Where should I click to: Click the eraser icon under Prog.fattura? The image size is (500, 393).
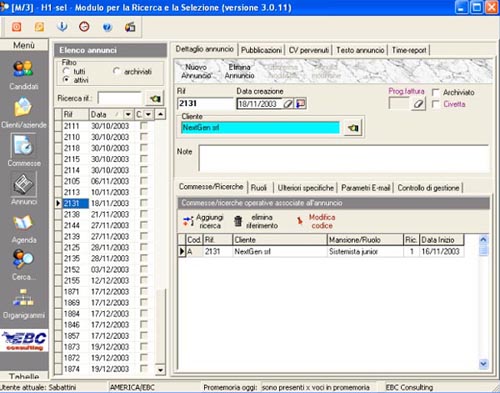418,104
